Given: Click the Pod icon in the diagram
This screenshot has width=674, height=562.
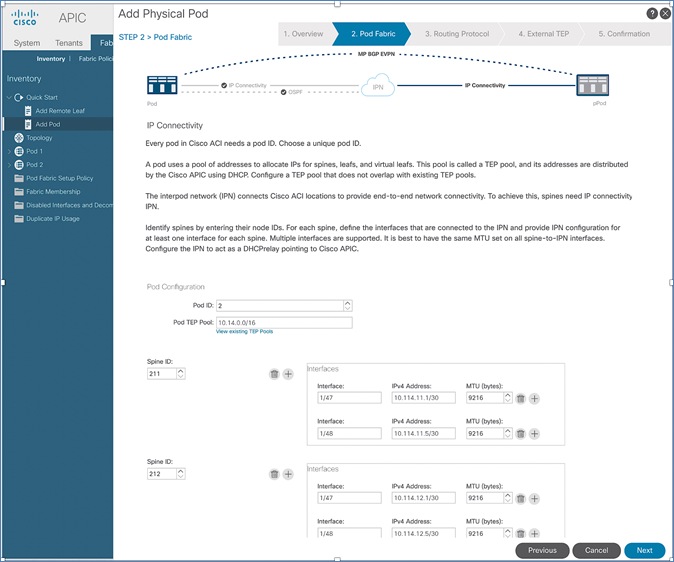Looking at the screenshot, I should (x=162, y=85).
